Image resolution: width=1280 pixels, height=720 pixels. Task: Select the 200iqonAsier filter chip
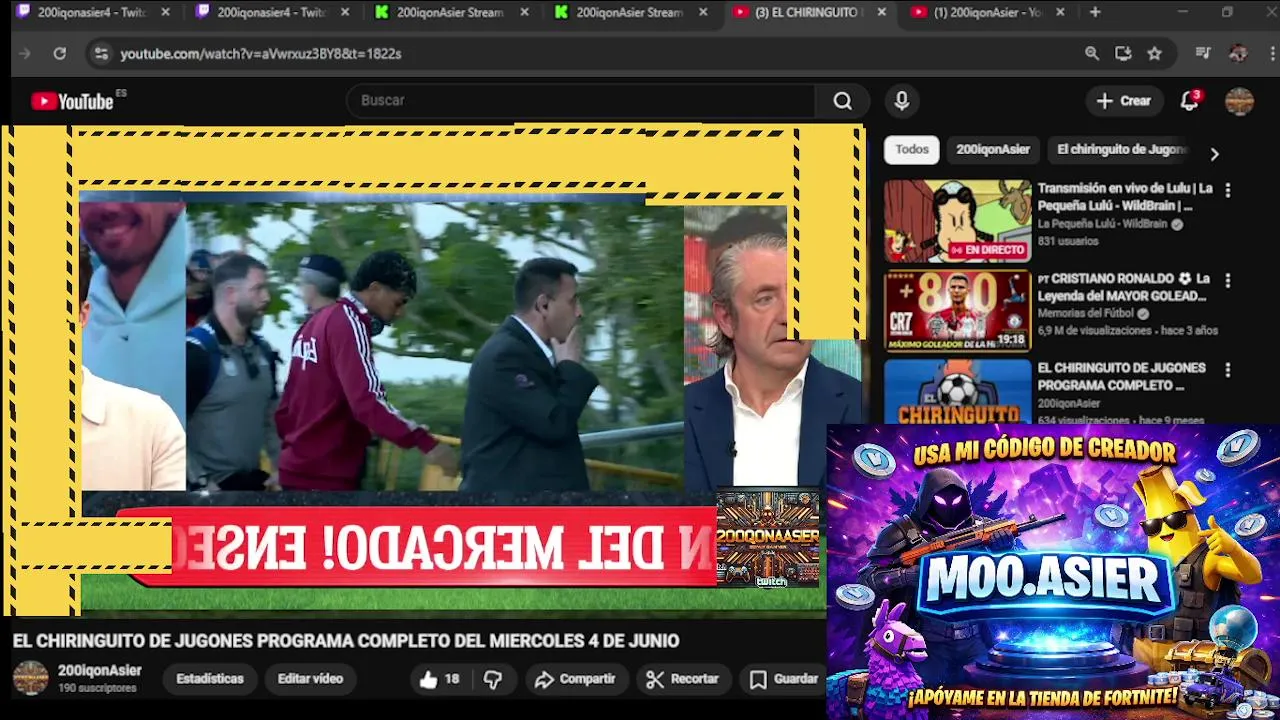(992, 150)
